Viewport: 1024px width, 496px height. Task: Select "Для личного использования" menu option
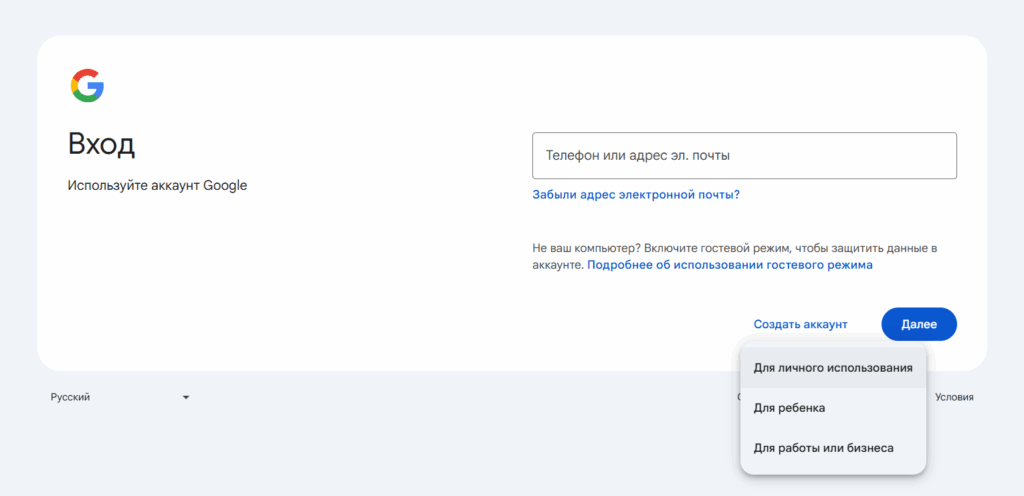(x=833, y=368)
